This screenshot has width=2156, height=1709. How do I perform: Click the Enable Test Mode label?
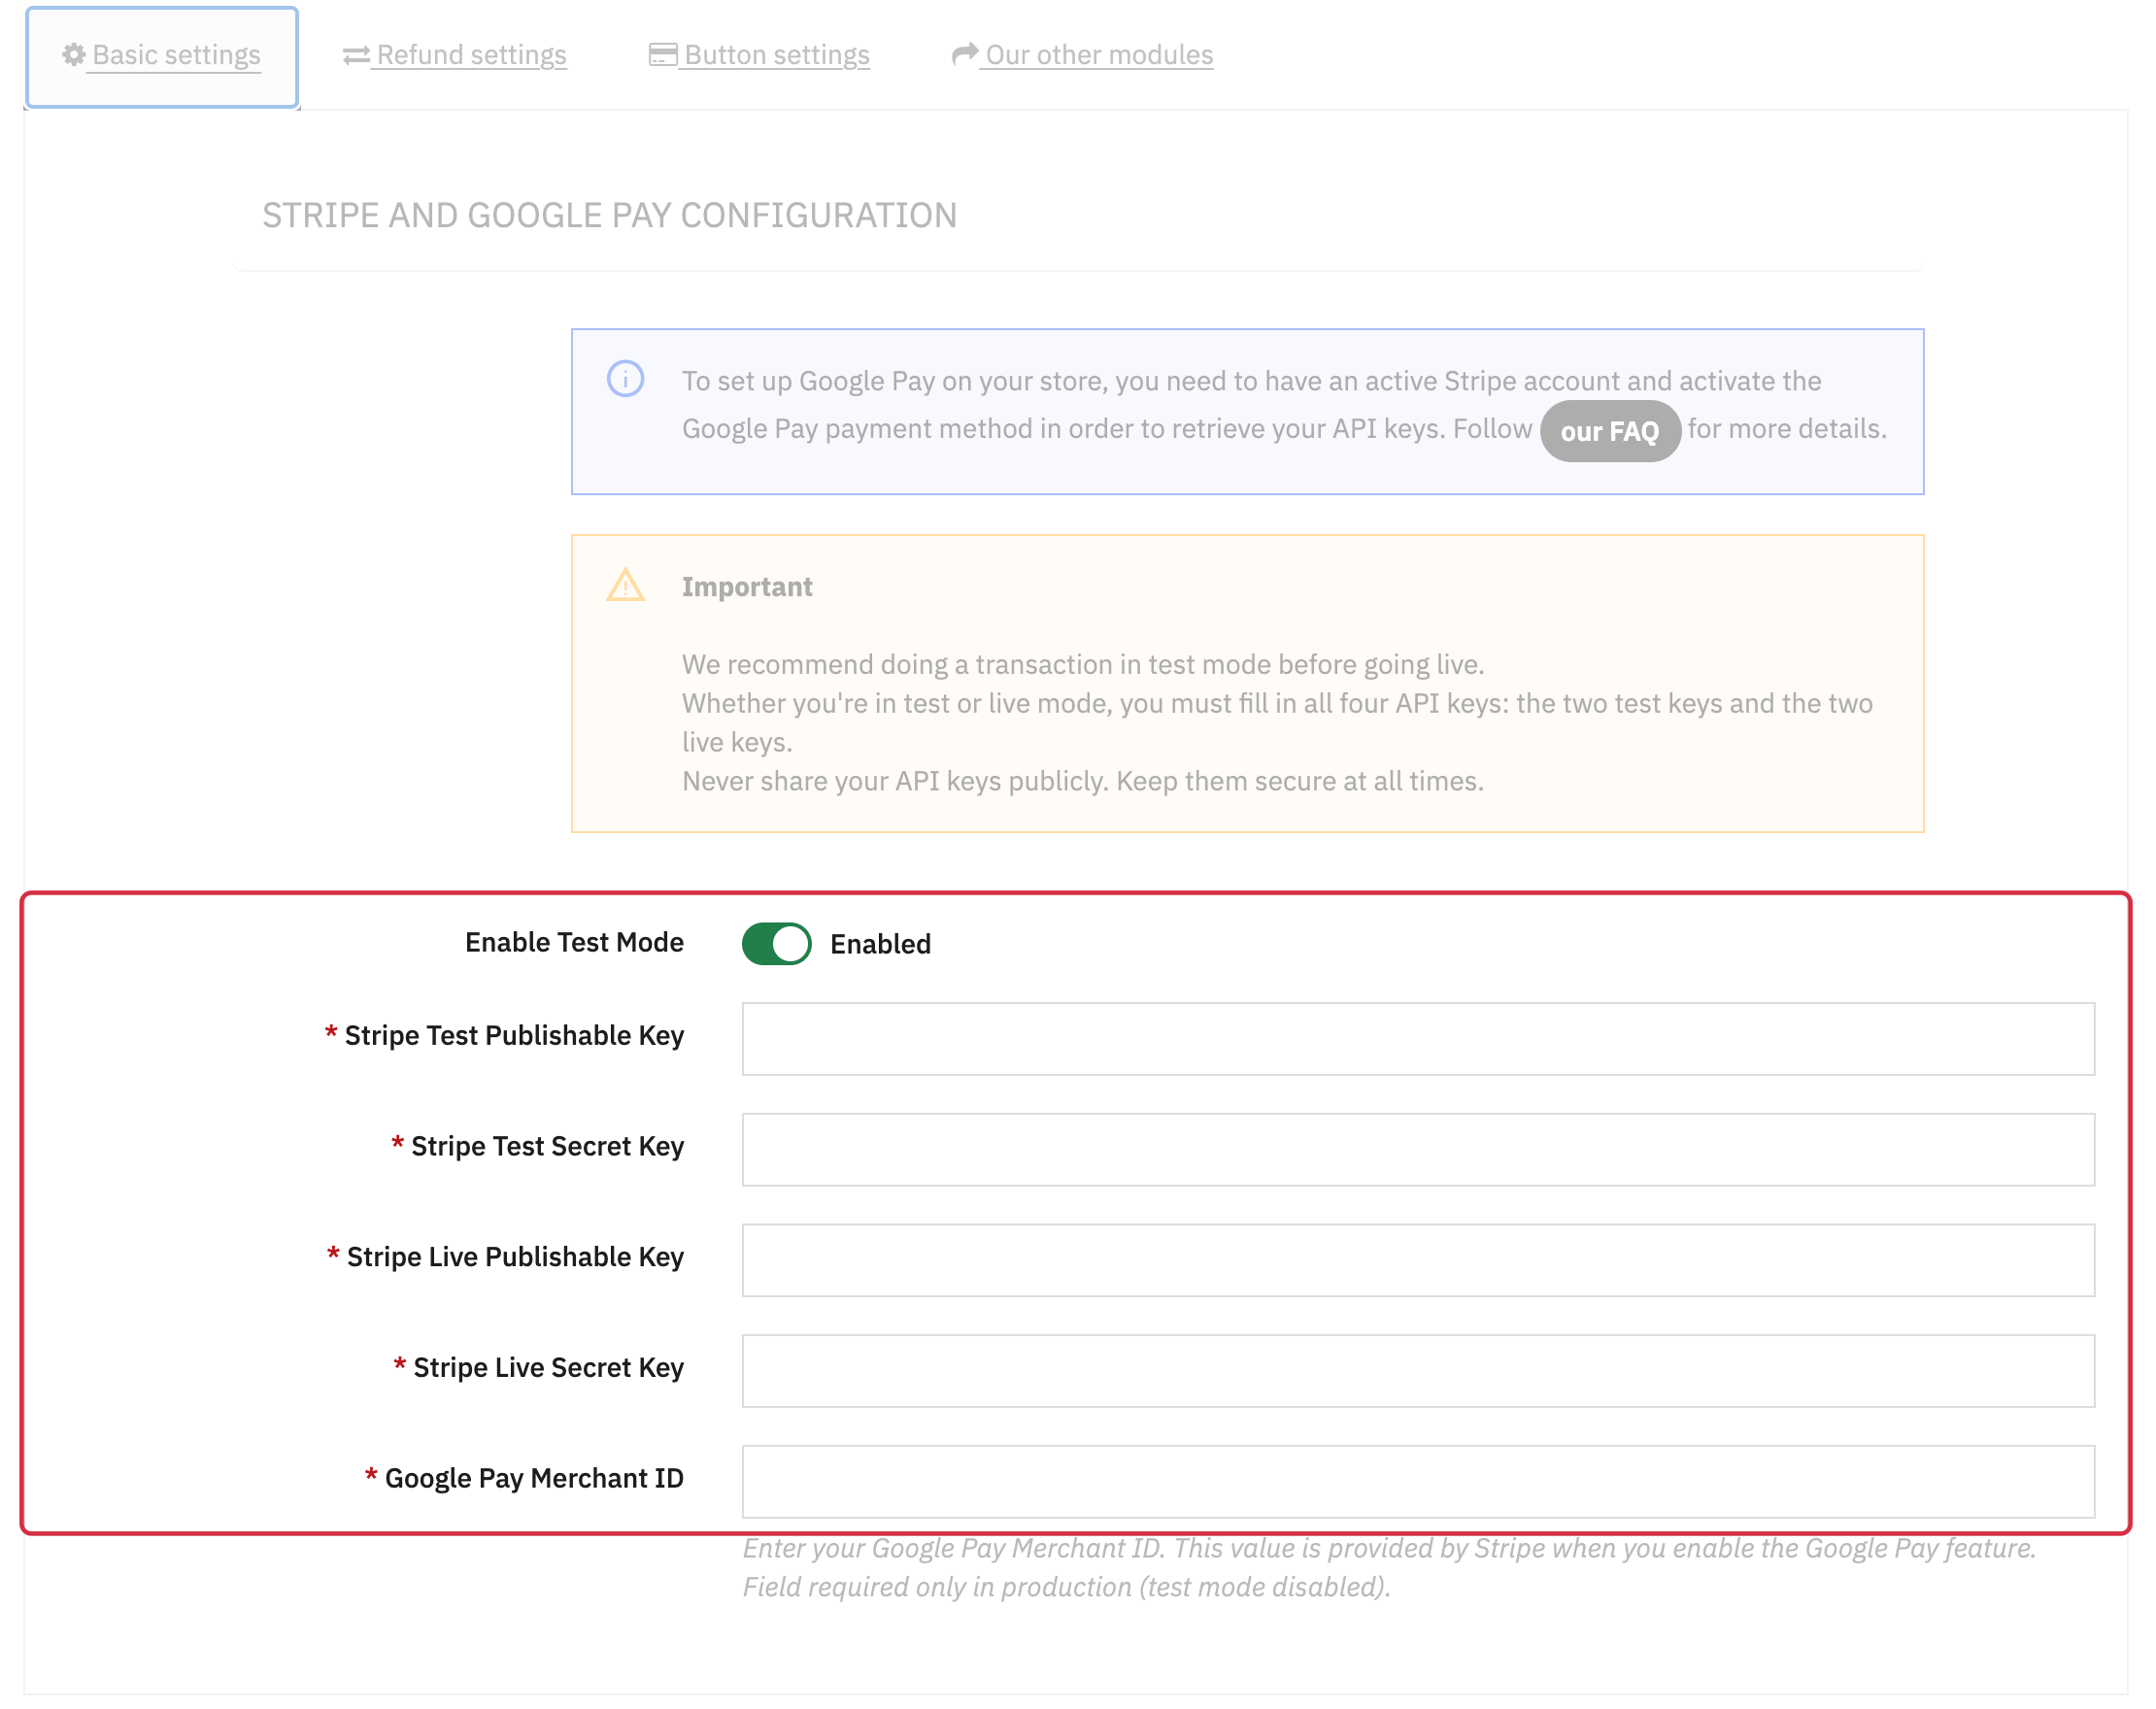(x=574, y=942)
